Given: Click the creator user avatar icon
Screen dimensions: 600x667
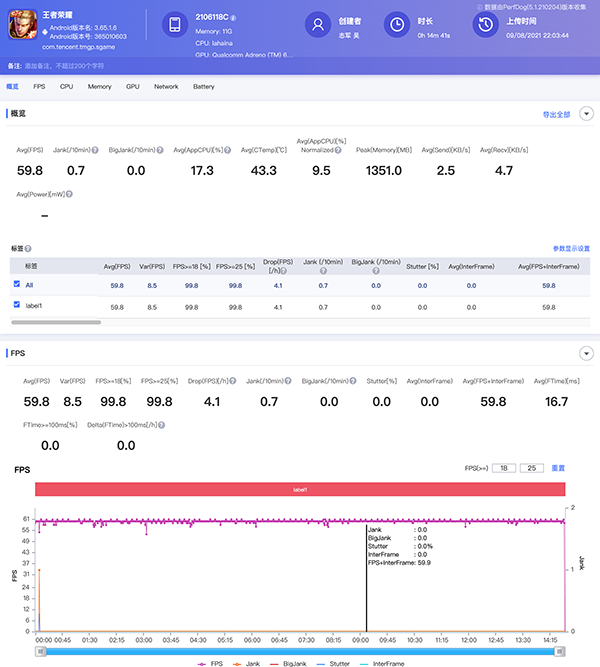Looking at the screenshot, I should tap(317, 25).
